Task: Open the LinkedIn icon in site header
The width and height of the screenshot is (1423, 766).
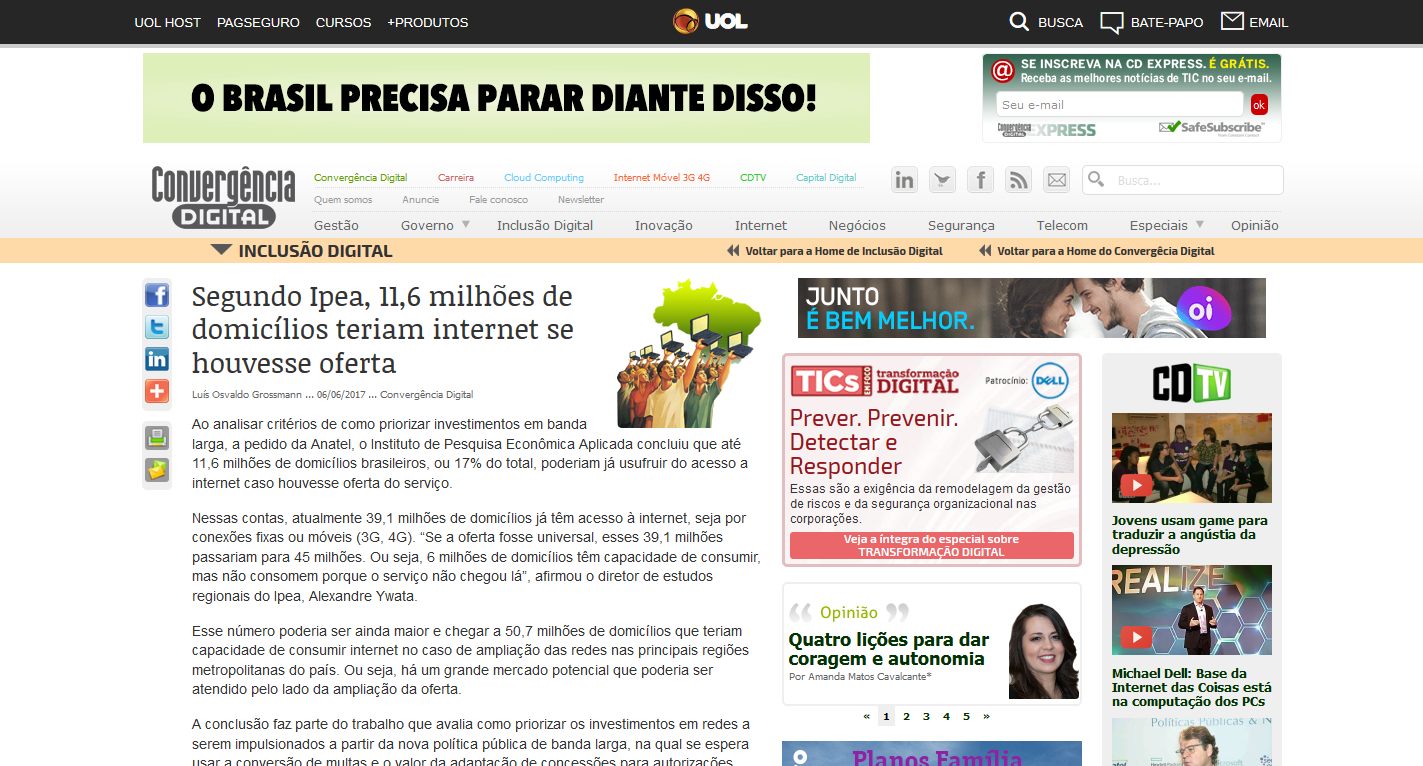Action: (x=905, y=180)
